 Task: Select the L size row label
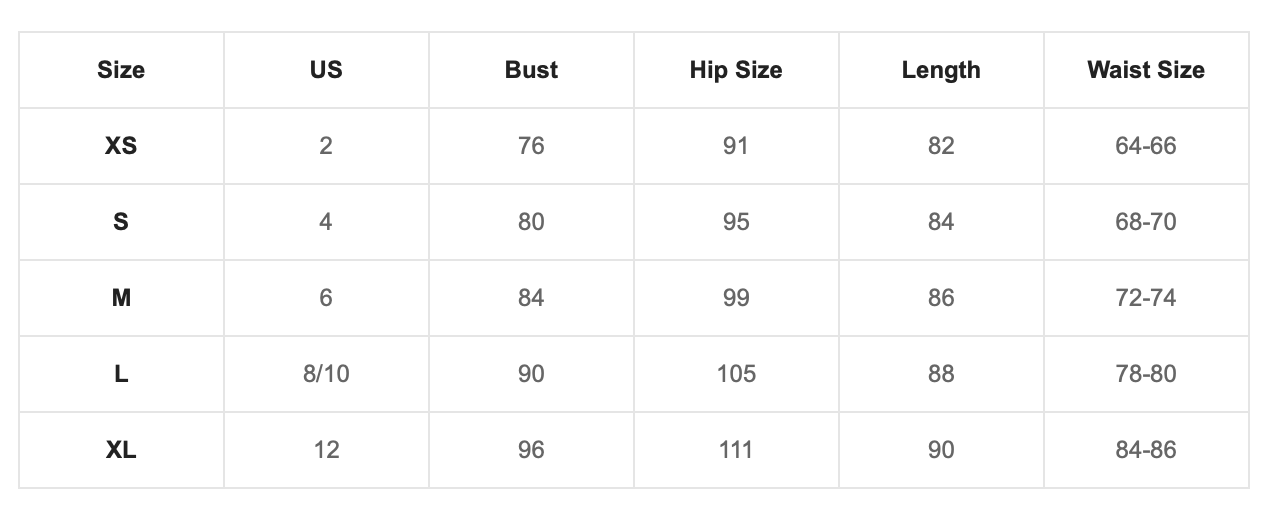(121, 374)
